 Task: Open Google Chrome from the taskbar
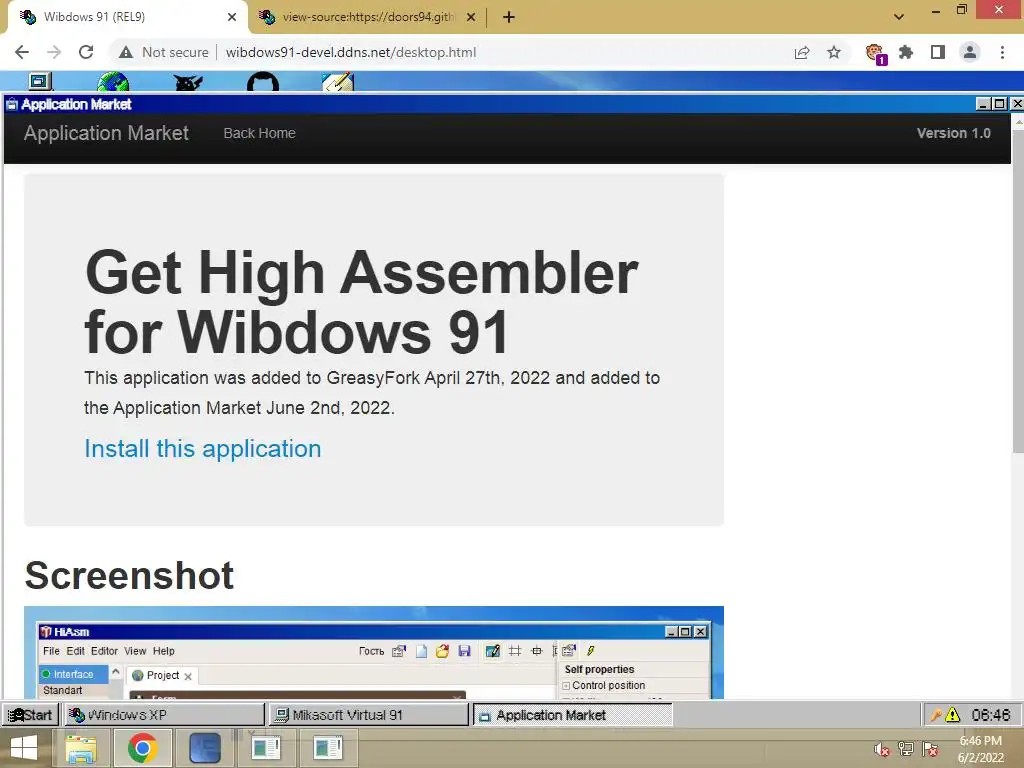pyautogui.click(x=142, y=748)
